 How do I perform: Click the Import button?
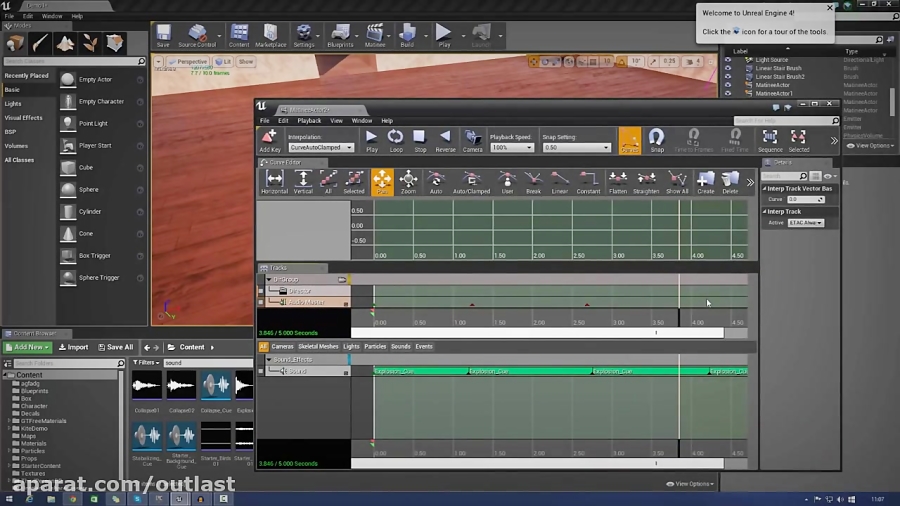click(x=73, y=347)
